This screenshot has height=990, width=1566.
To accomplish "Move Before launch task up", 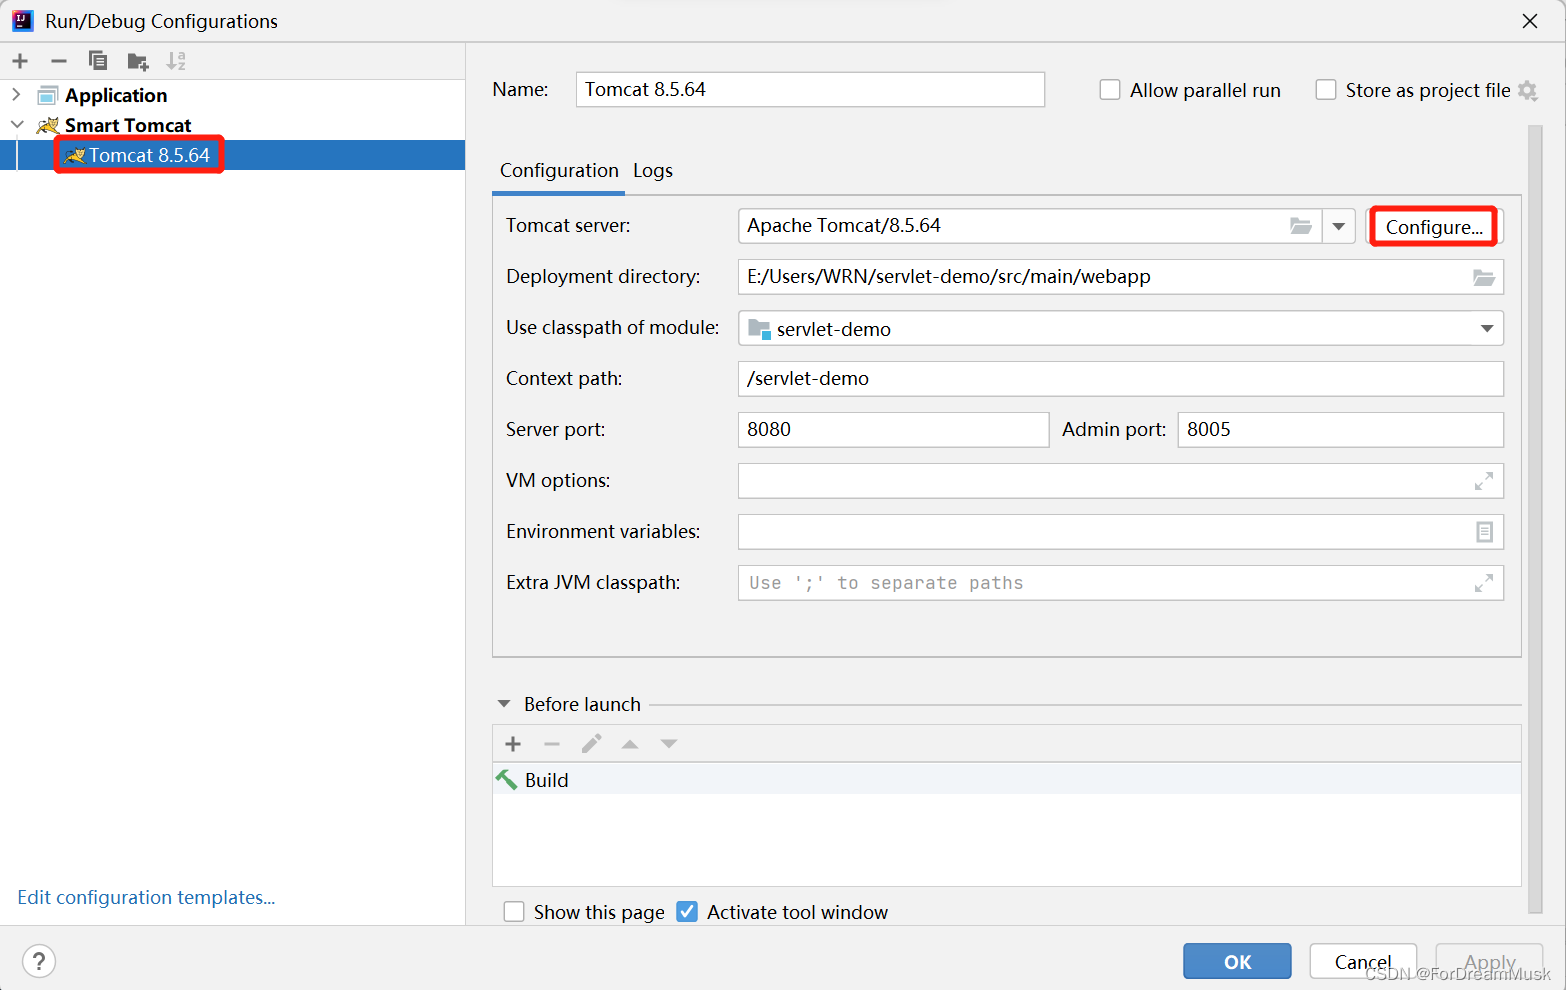I will click(630, 744).
